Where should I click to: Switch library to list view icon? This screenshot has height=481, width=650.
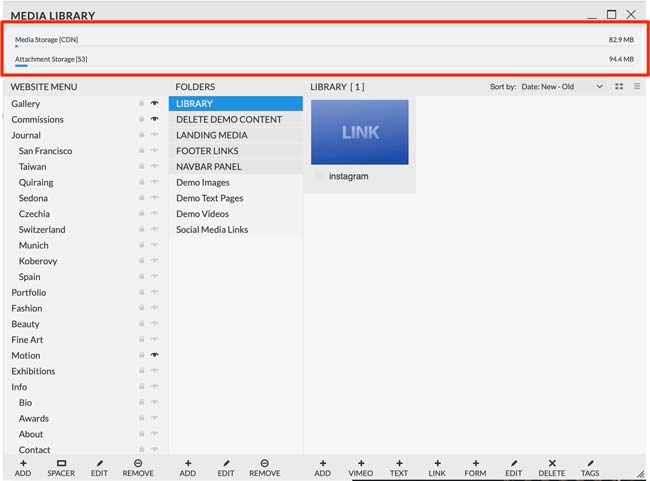tap(636, 87)
